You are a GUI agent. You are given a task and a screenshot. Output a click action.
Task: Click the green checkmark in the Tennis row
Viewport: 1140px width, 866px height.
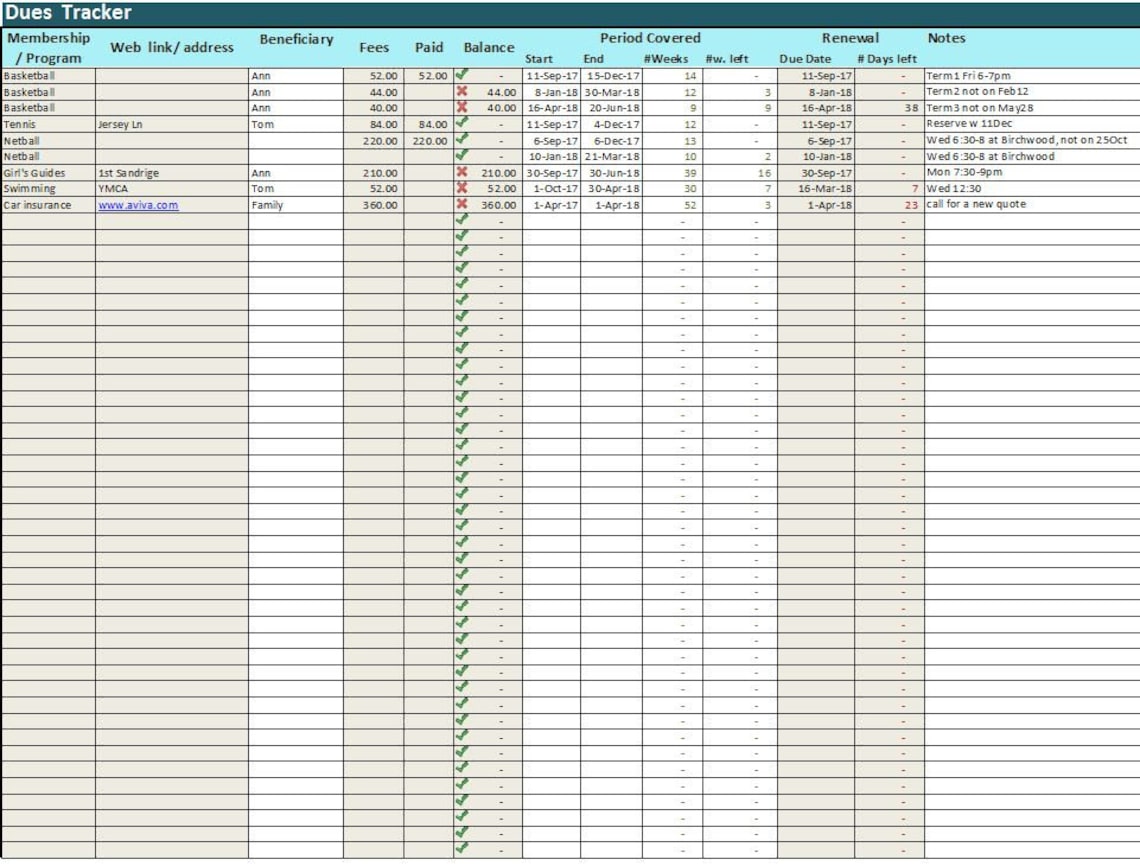(x=462, y=123)
